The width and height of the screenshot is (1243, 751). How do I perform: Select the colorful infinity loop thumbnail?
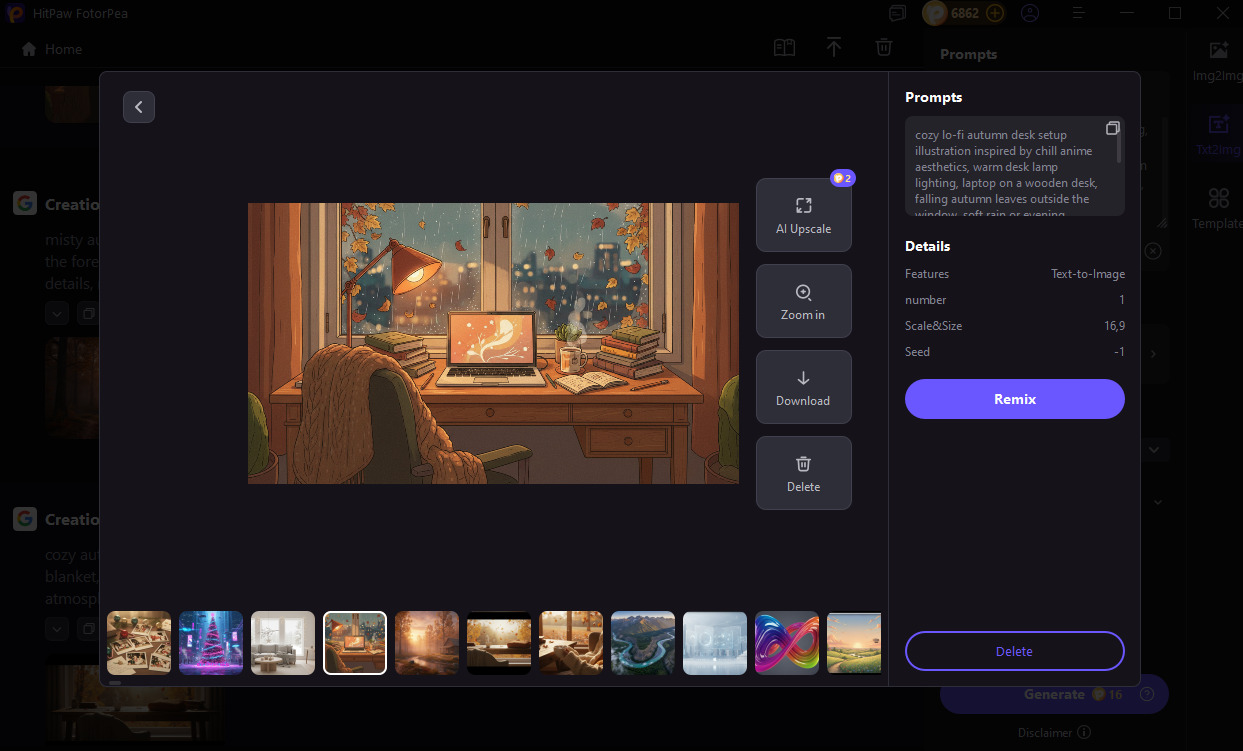787,643
